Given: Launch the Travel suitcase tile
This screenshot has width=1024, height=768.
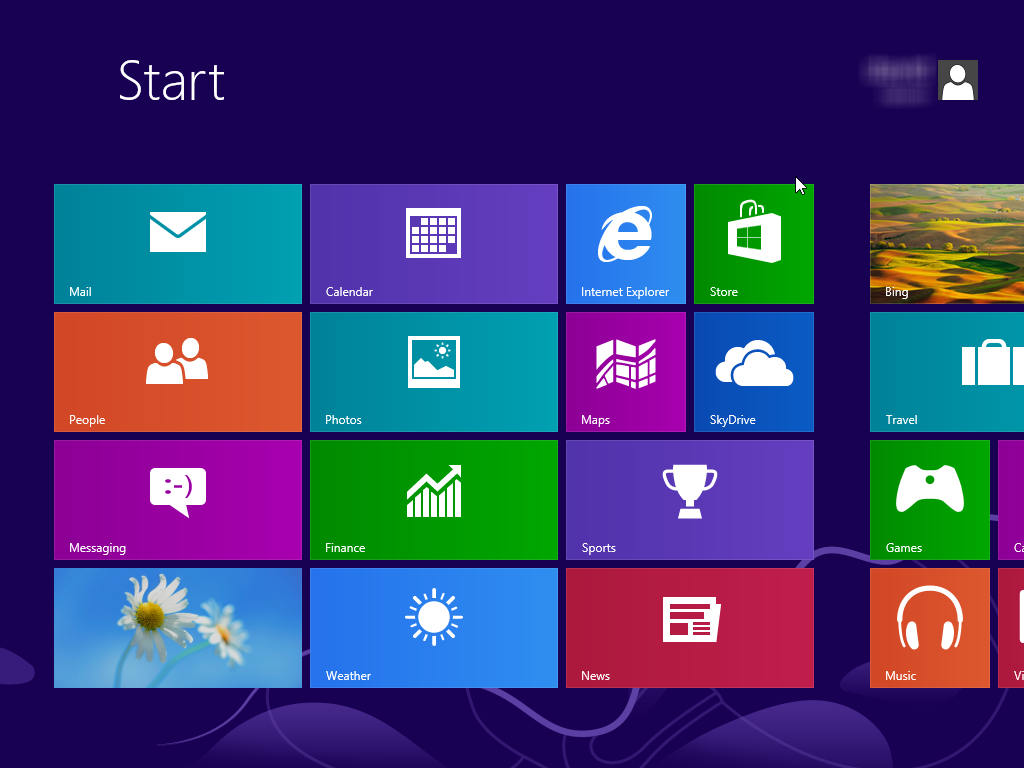Looking at the screenshot, I should 947,372.
